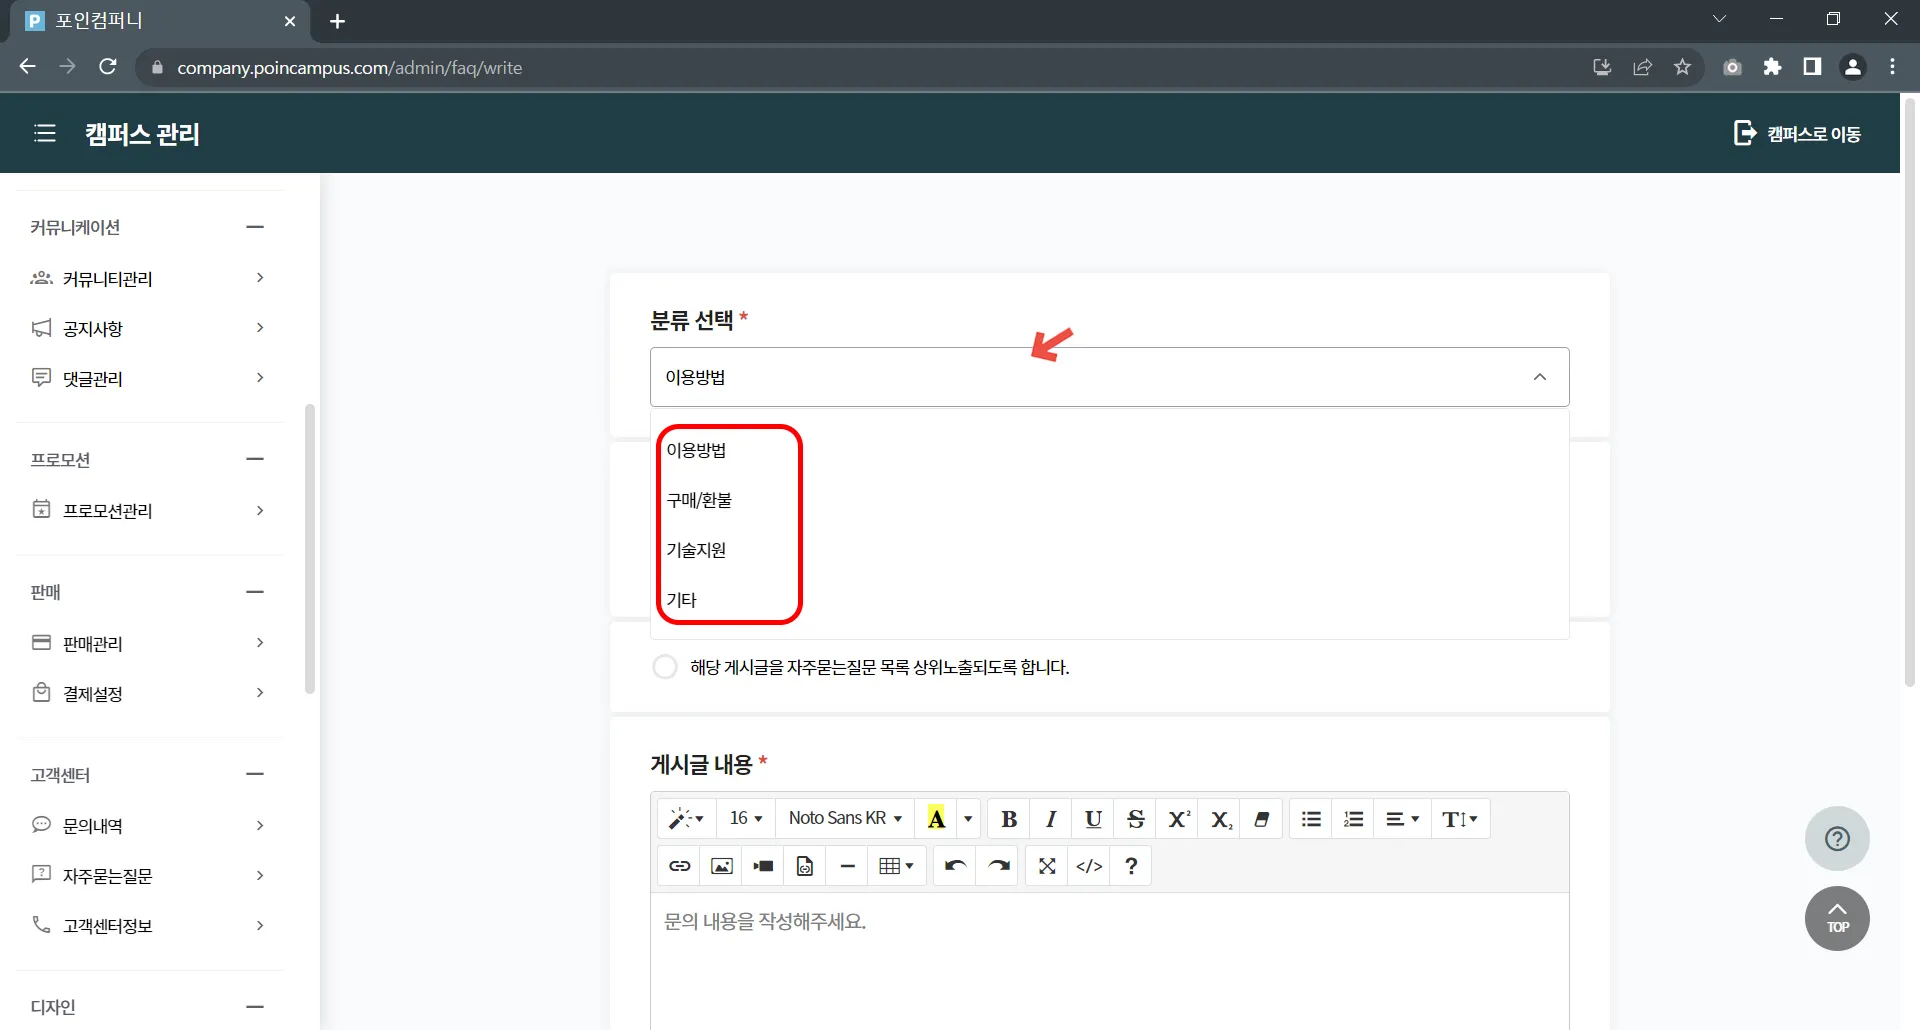Insert an unordered bullet list
1920x1030 pixels.
click(1311, 819)
